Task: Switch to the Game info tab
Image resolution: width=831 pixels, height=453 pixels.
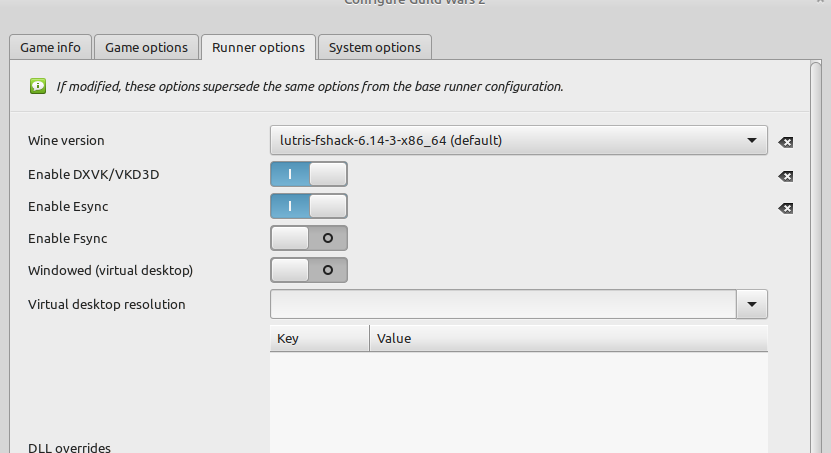Action: coord(50,47)
